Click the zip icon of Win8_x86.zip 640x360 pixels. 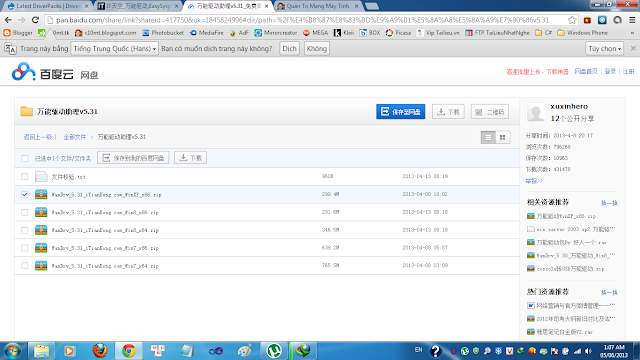pos(41,212)
